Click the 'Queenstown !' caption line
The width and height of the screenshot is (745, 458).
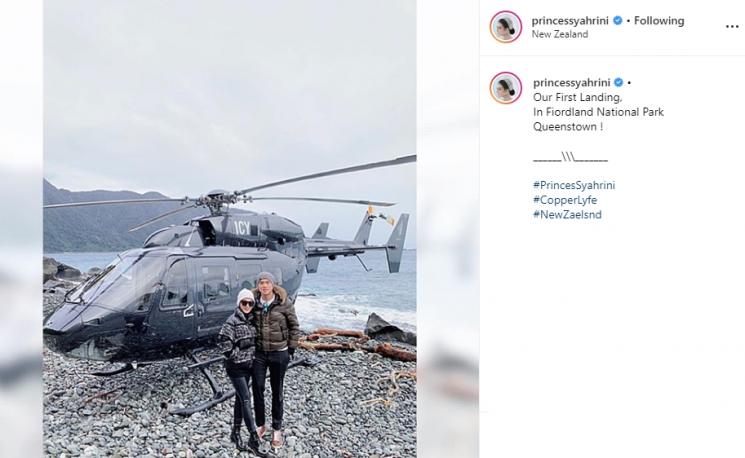pyautogui.click(x=568, y=127)
